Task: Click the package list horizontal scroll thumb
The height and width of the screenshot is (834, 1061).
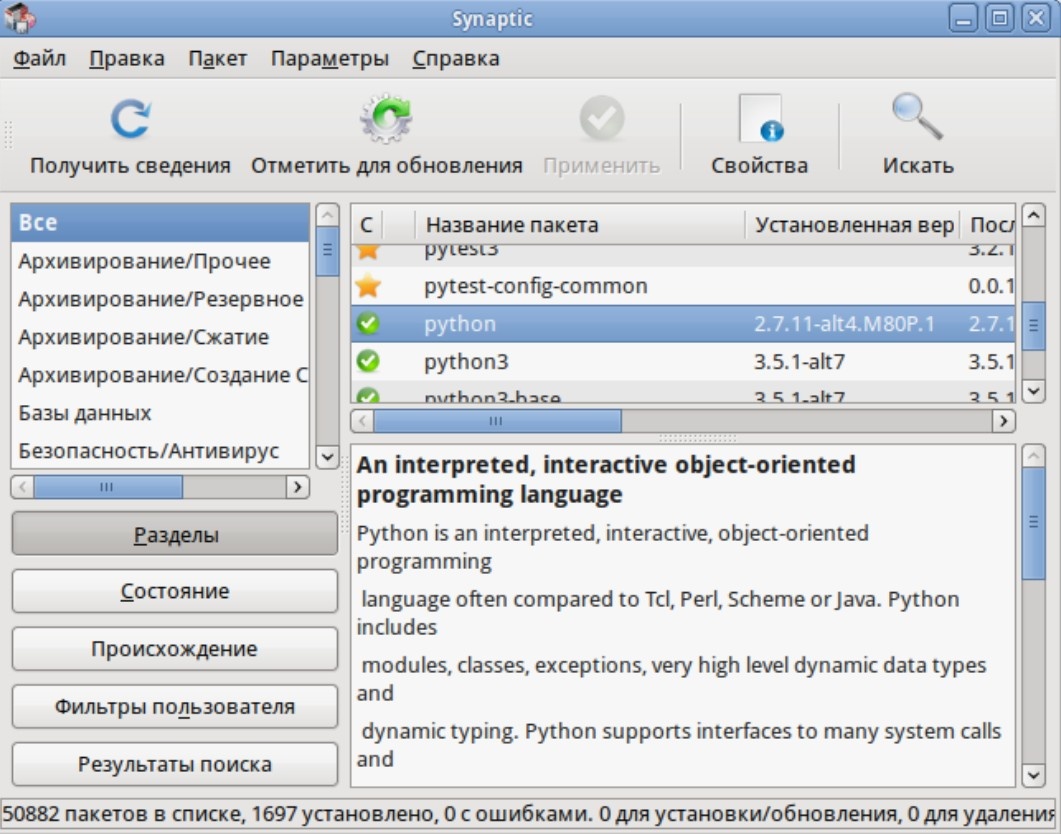Action: click(497, 421)
